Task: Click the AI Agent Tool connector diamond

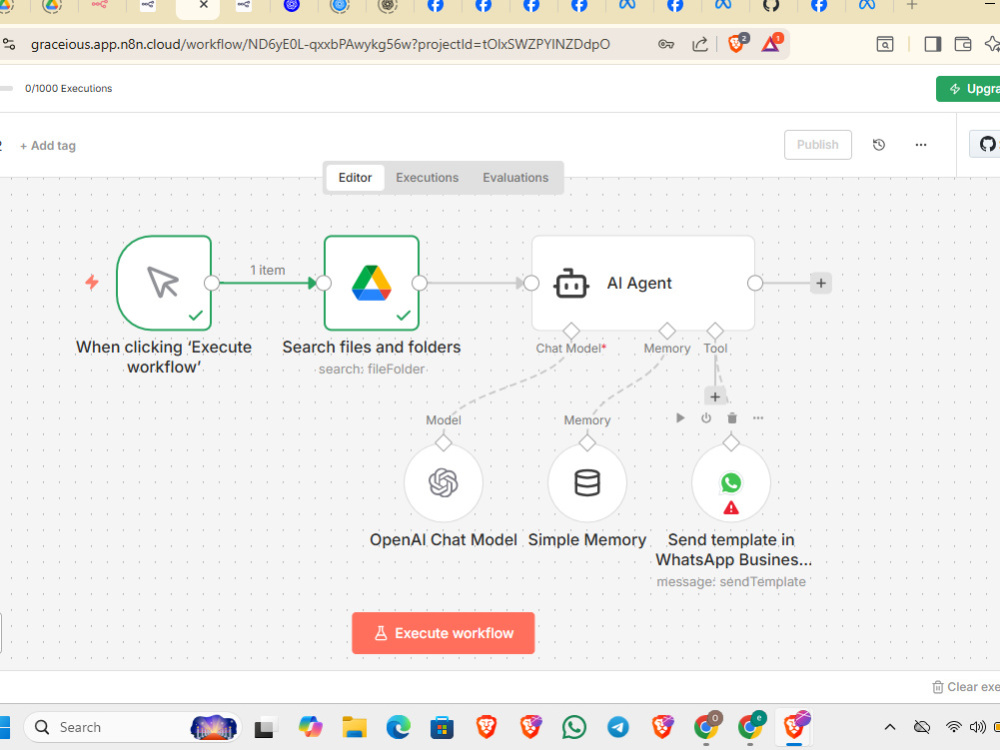Action: (715, 331)
